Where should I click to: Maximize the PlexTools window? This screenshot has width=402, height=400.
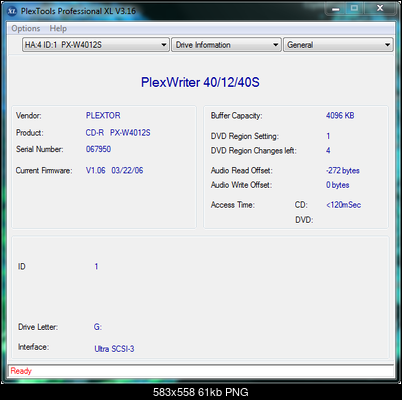point(355,9)
